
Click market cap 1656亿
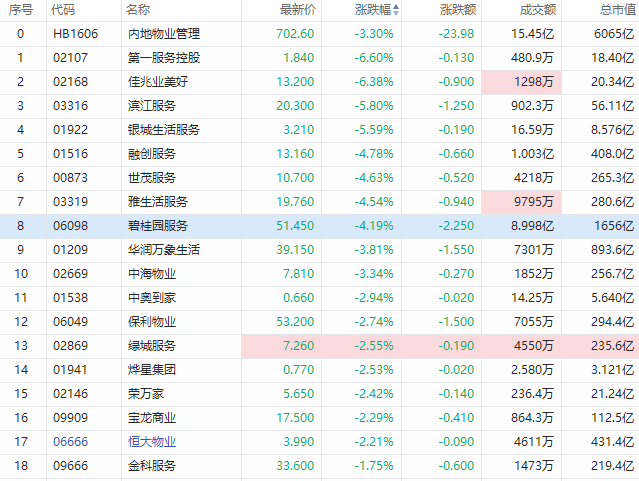(x=614, y=225)
